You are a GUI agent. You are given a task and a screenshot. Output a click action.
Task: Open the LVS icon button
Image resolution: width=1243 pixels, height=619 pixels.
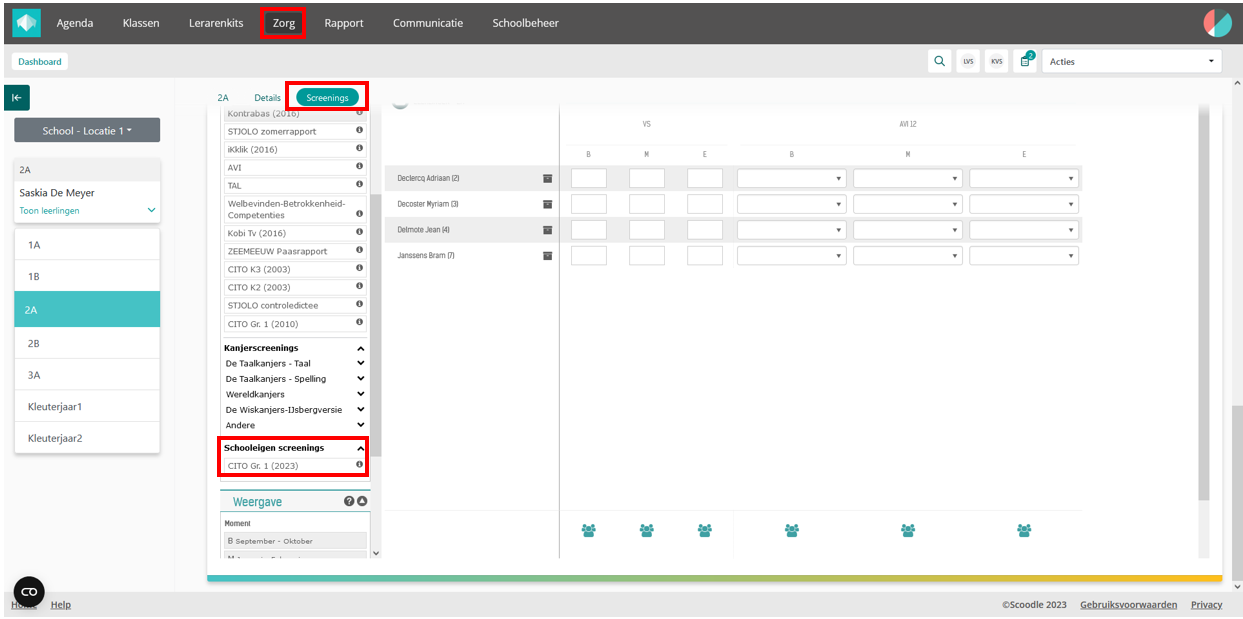point(967,61)
